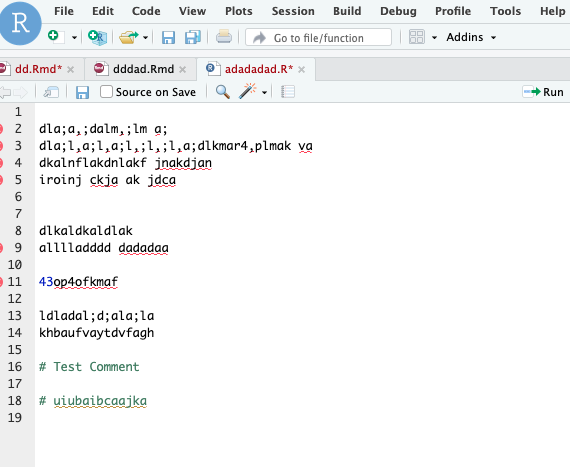Screen dimensions: 570x467
Task: Close the dddad.Rmd tab
Action: point(183,69)
